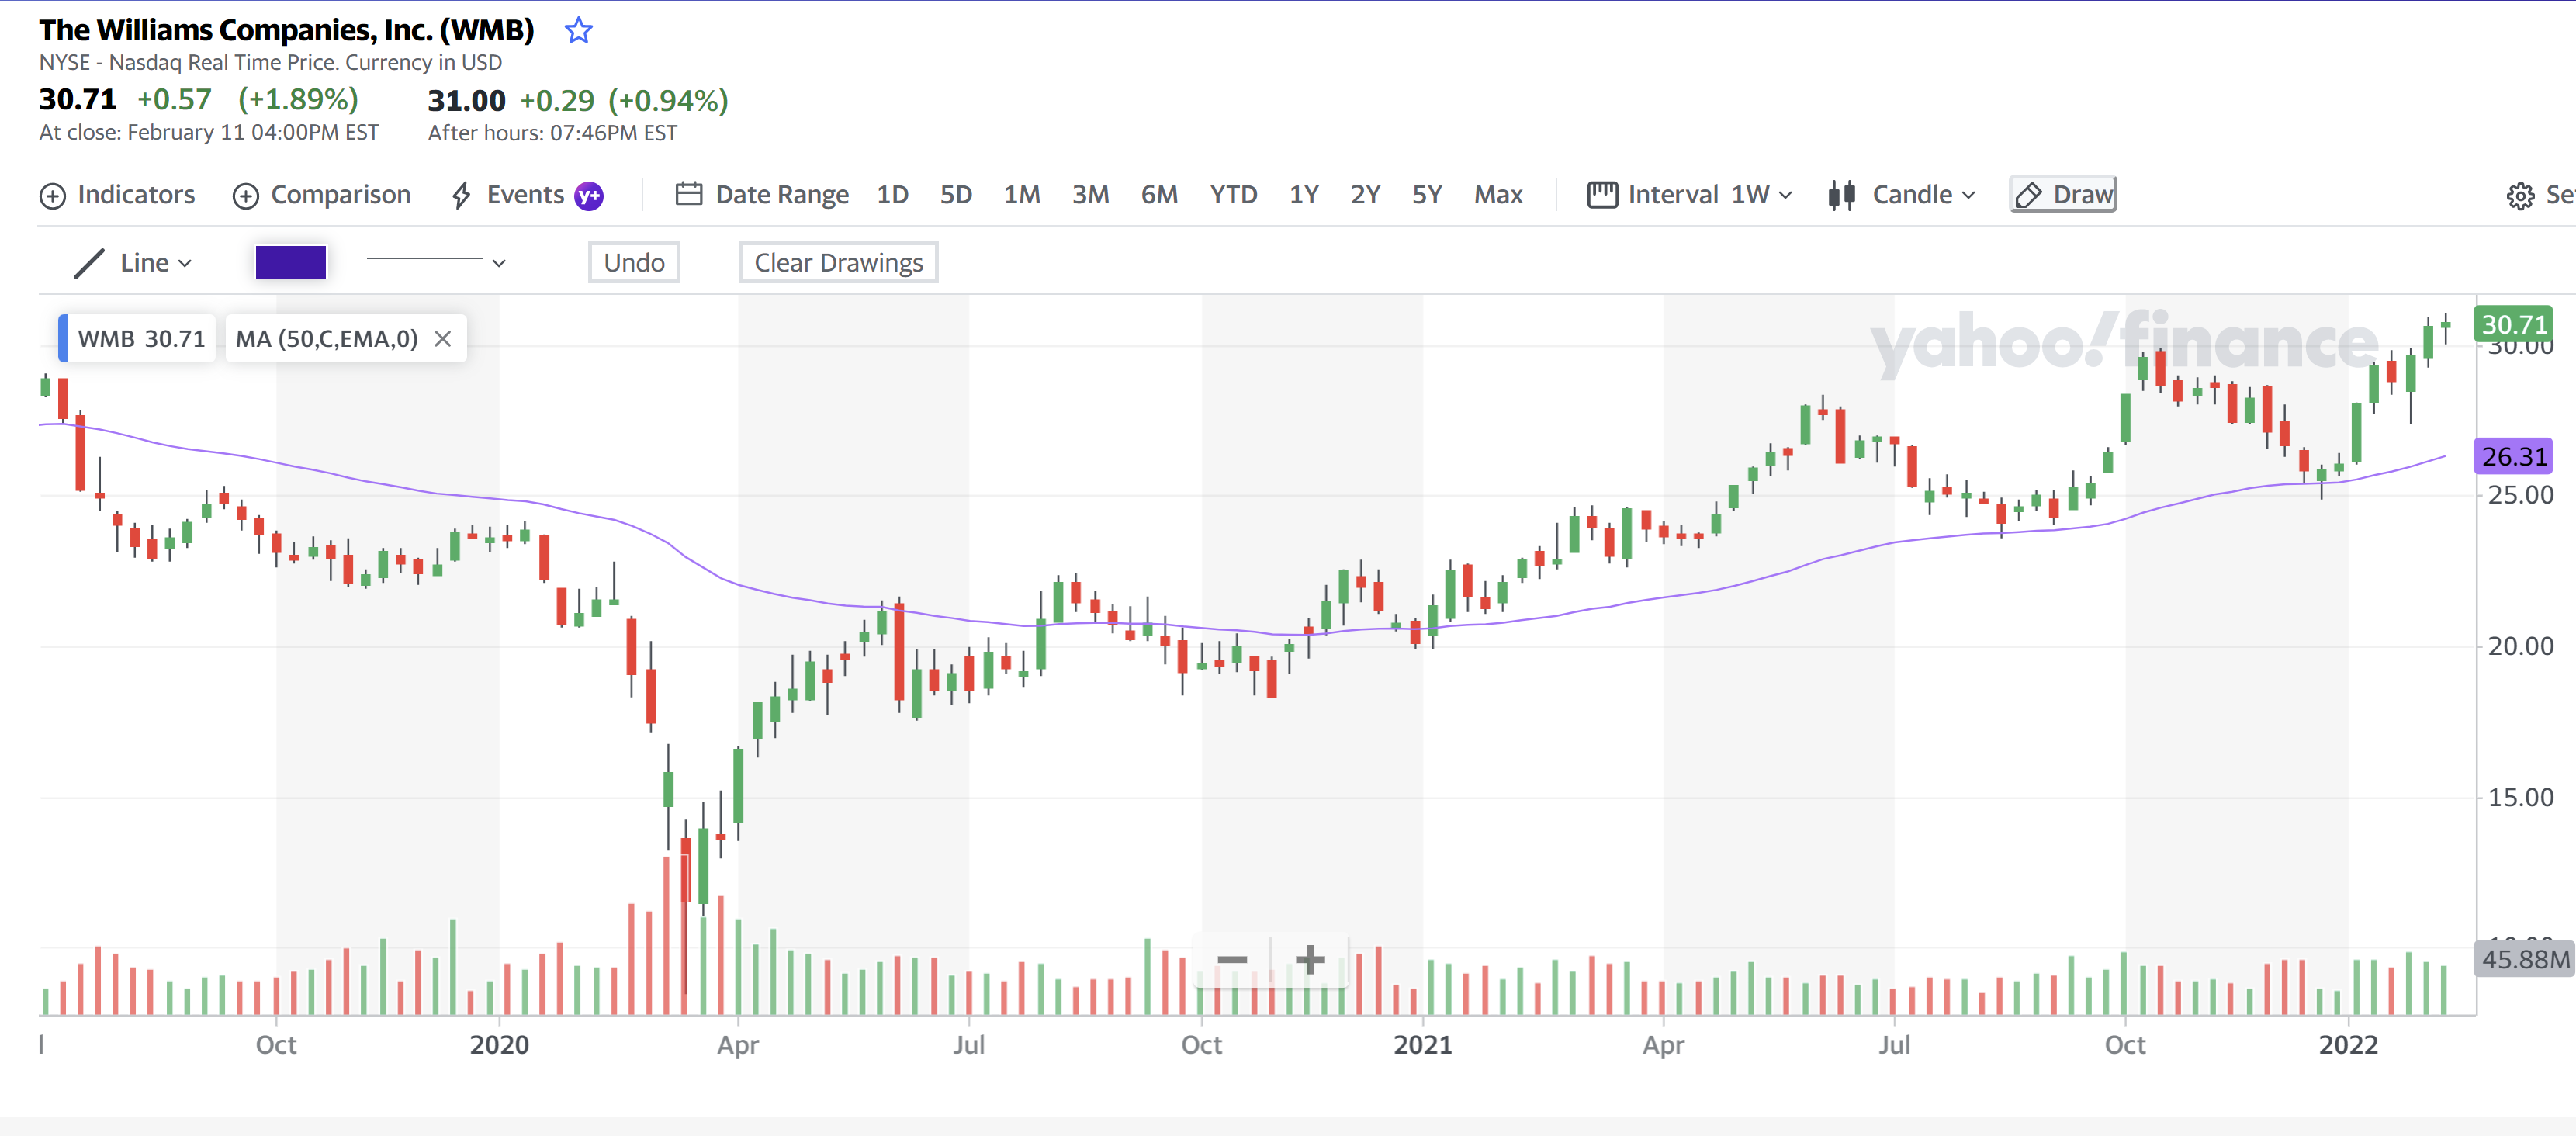Click the Interval ruler icon
The width and height of the screenshot is (2576, 1136).
point(1602,195)
